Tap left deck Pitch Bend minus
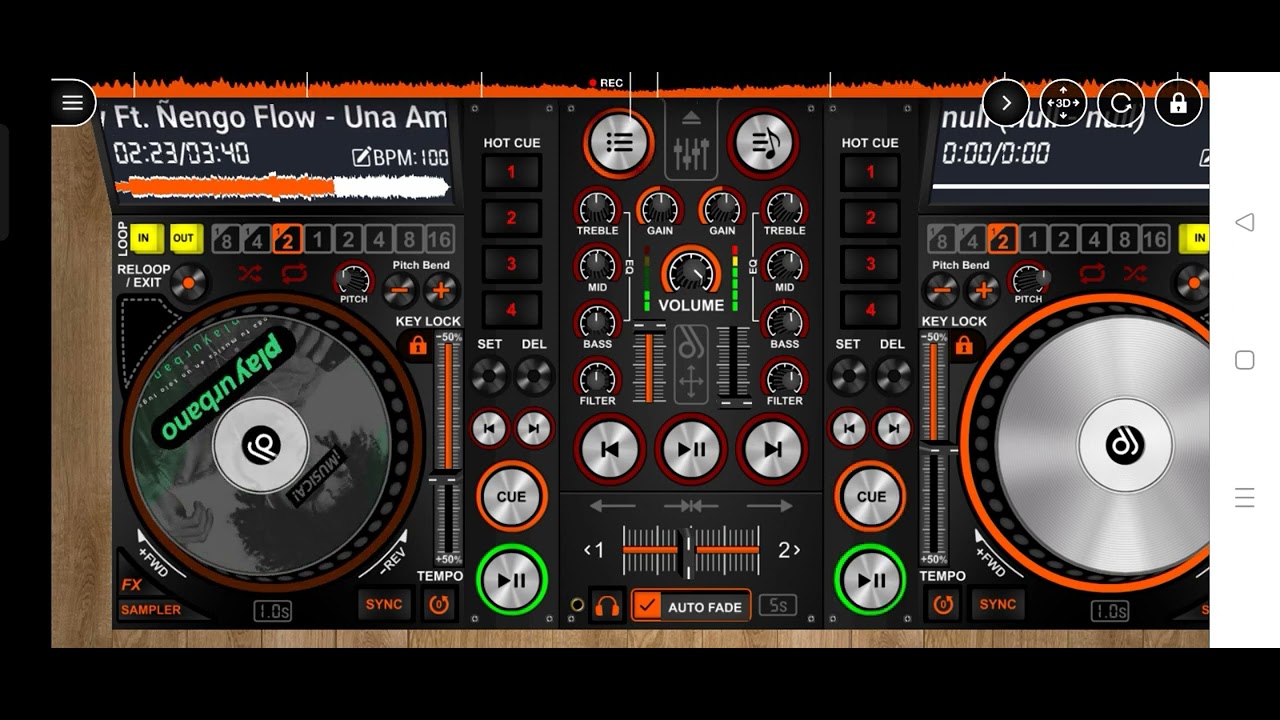 [x=400, y=290]
